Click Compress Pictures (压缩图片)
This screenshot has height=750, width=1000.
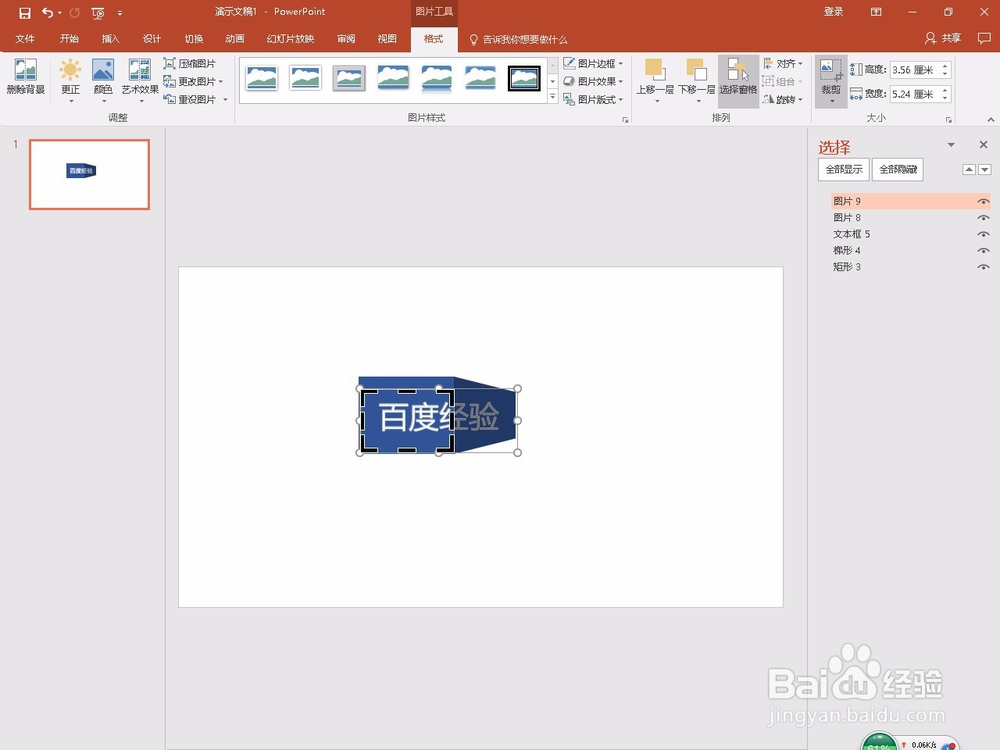point(190,63)
